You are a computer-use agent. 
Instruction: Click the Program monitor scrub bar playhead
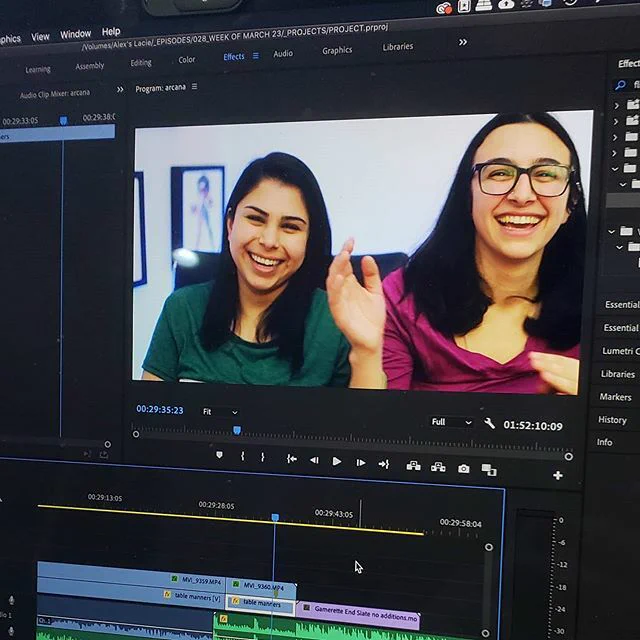click(237, 430)
